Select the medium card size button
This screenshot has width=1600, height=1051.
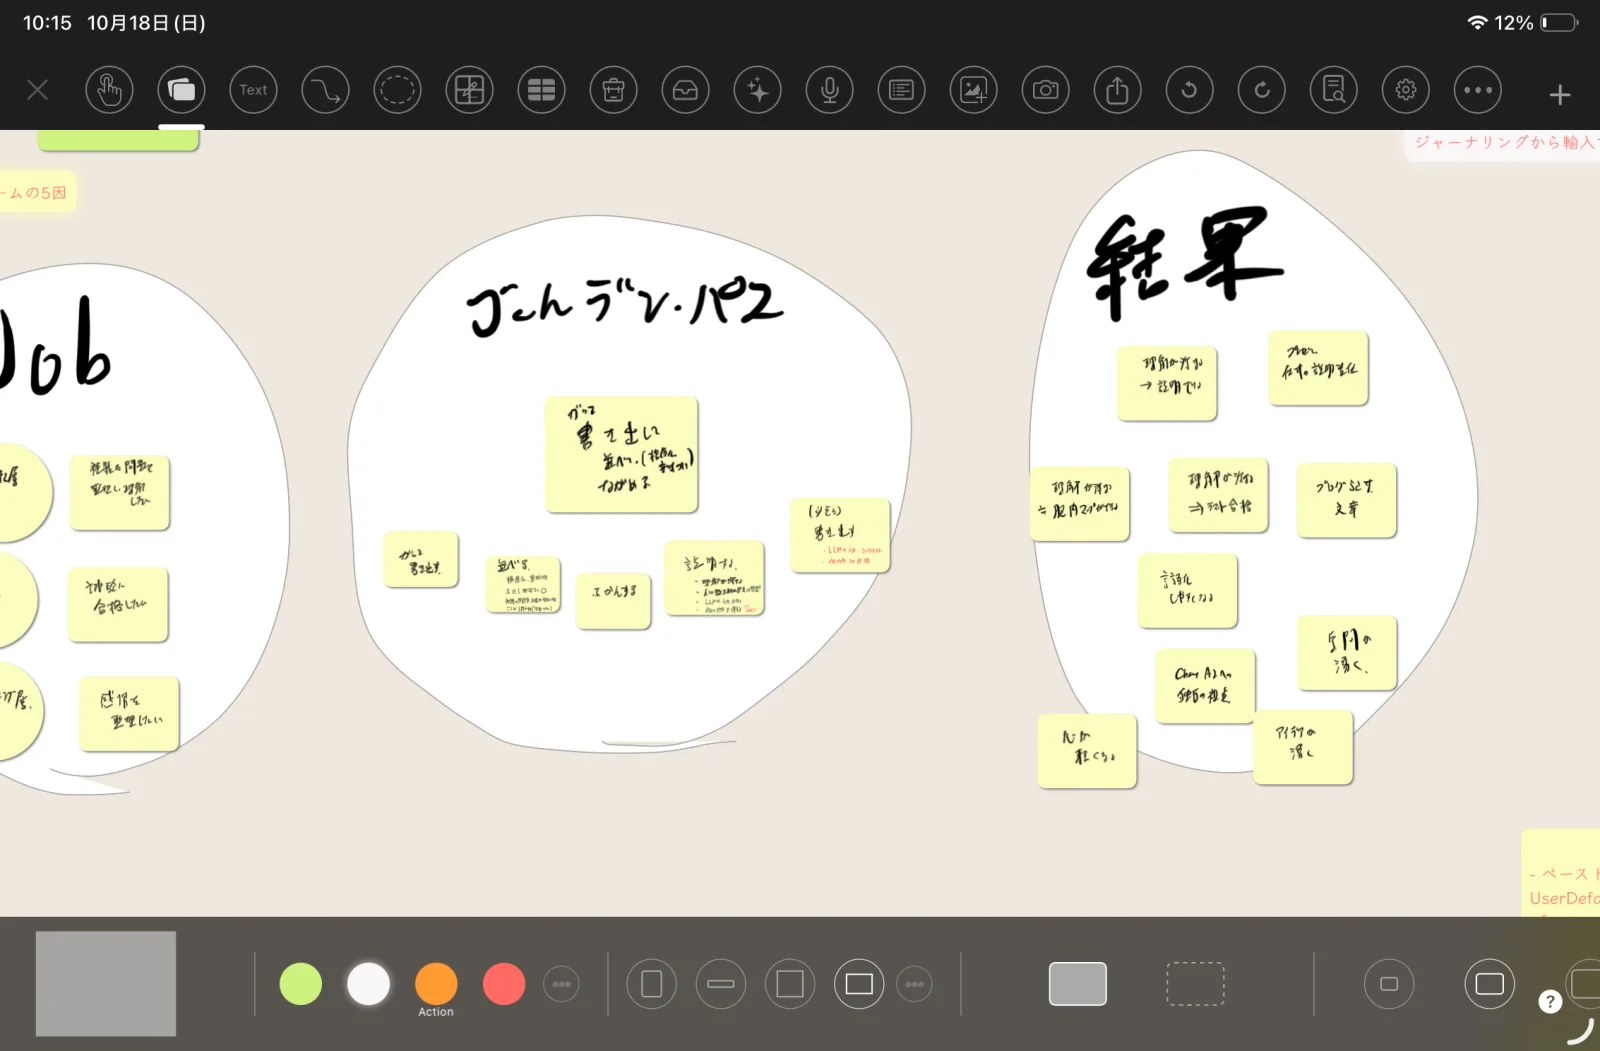coord(1489,984)
